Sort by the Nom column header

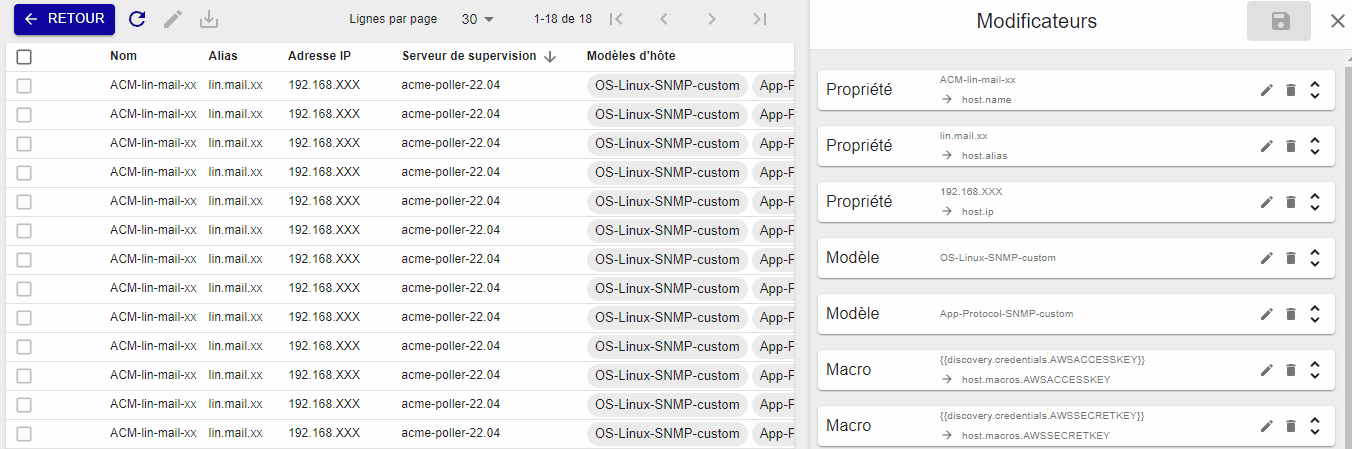[x=124, y=56]
